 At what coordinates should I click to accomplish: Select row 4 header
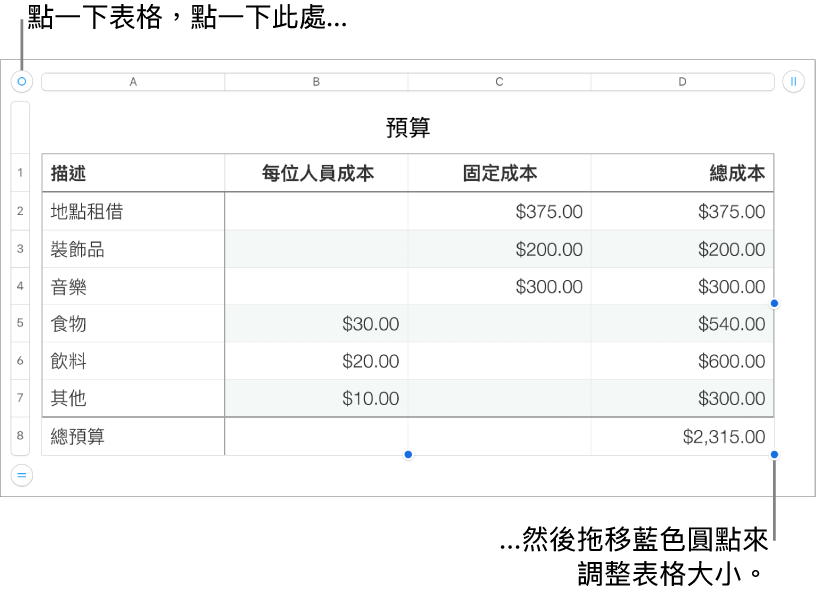pyautogui.click(x=20, y=286)
